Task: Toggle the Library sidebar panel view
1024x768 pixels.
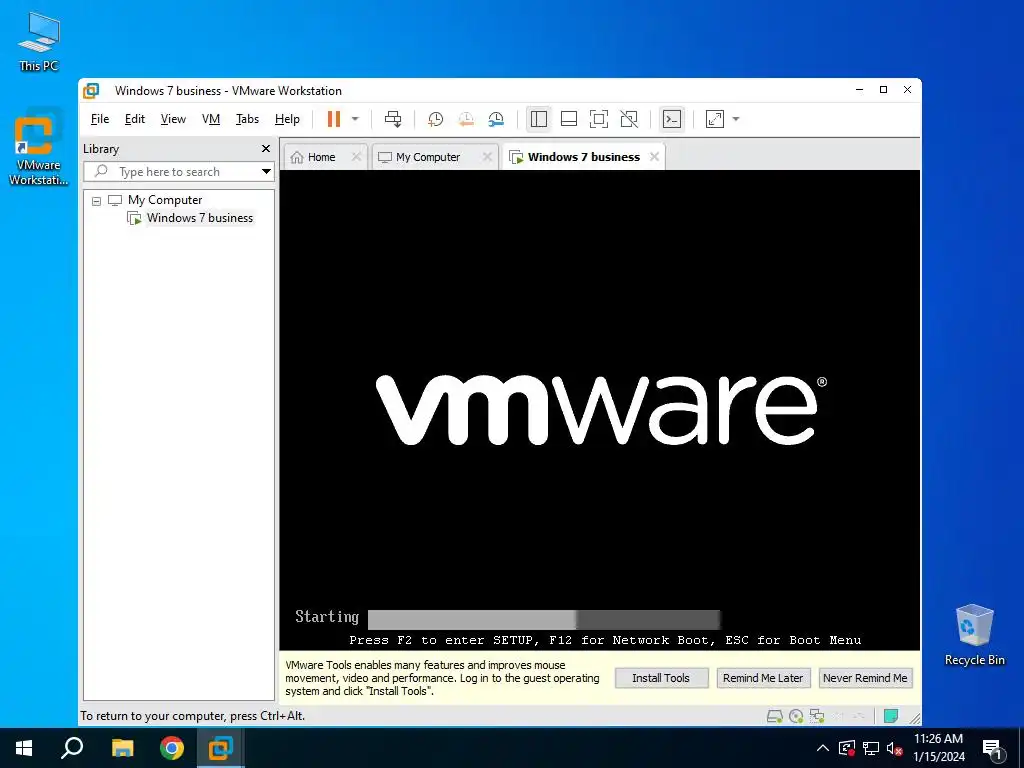Action: (x=539, y=119)
